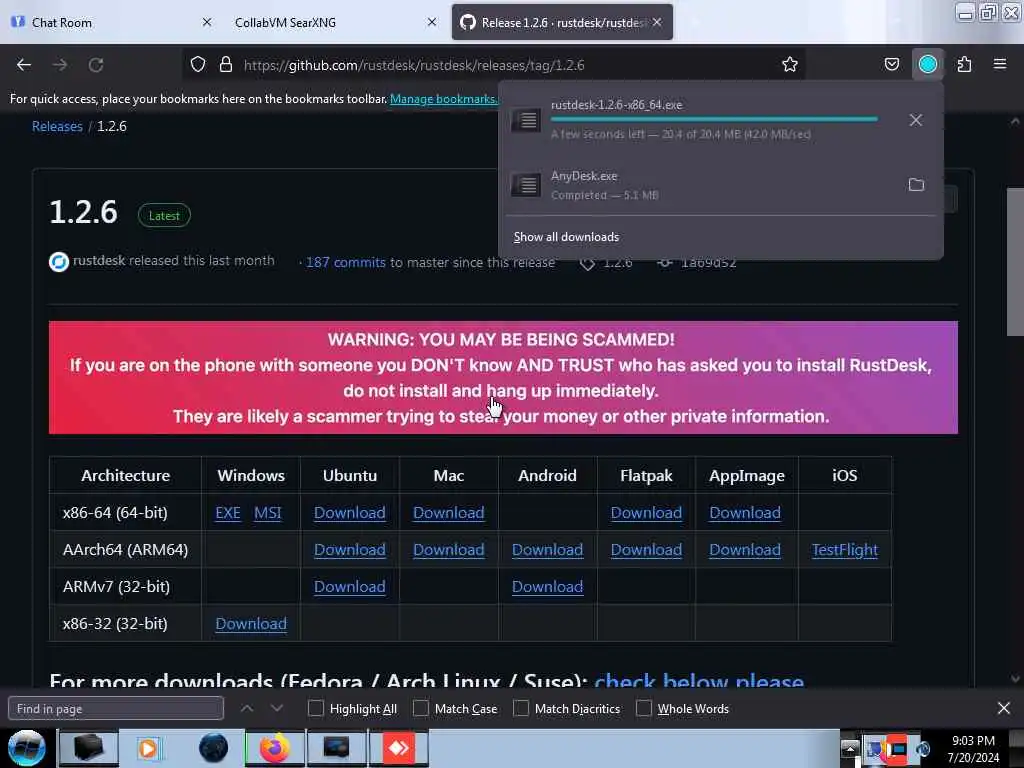1024x768 pixels.
Task: Open the iOS TestFlight link
Action: [844, 550]
